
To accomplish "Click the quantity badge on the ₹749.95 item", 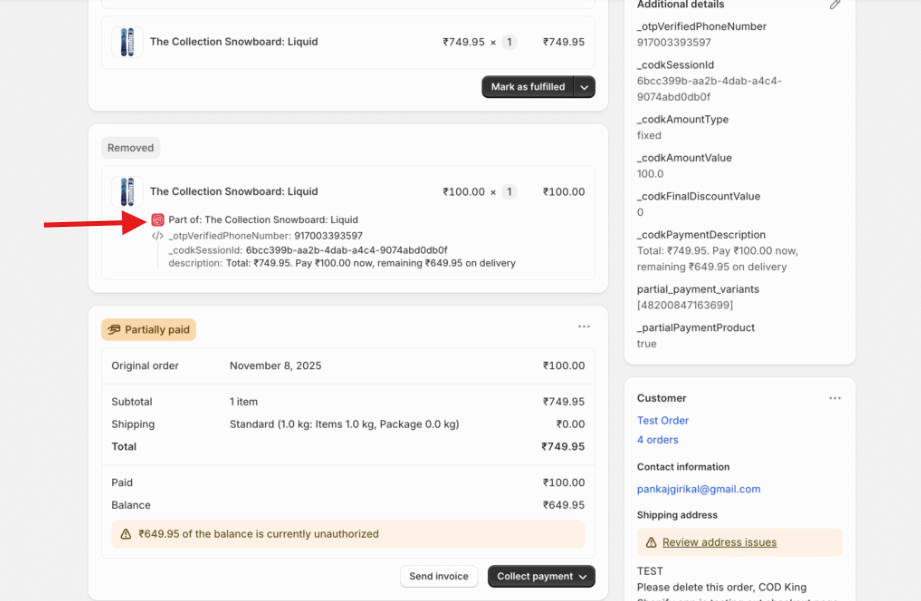I will point(509,42).
